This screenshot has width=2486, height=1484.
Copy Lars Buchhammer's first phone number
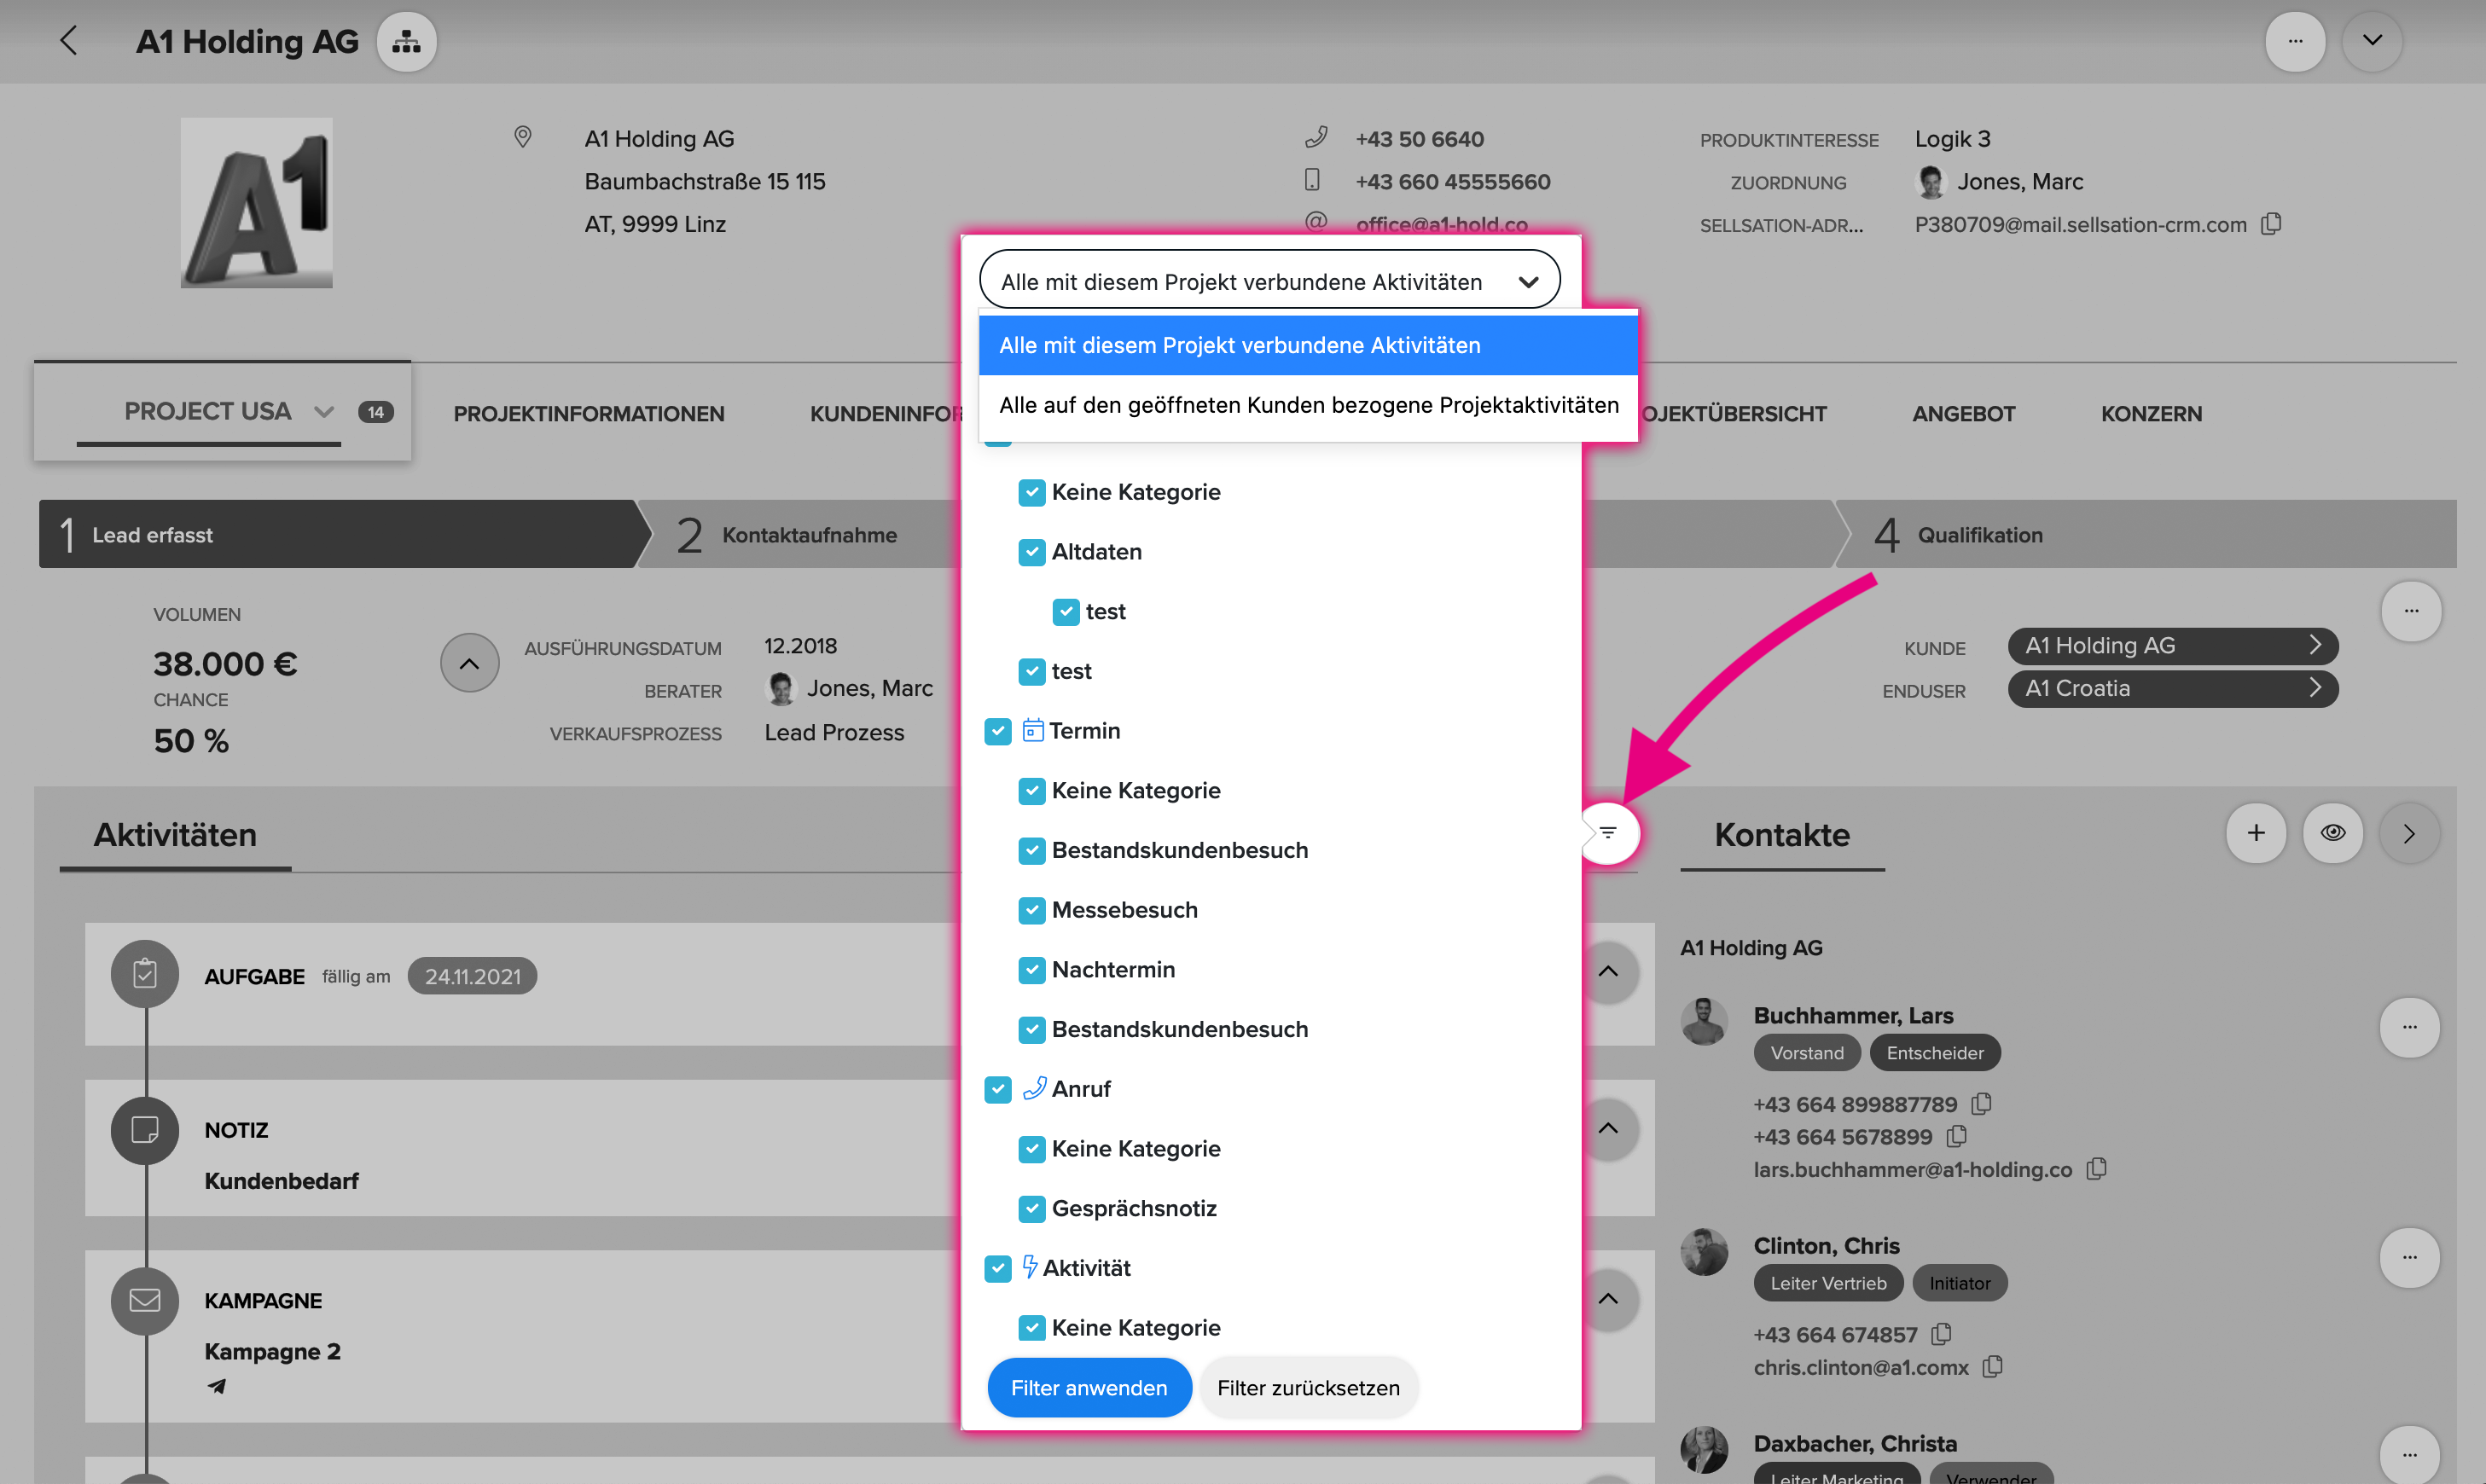click(x=1981, y=1104)
